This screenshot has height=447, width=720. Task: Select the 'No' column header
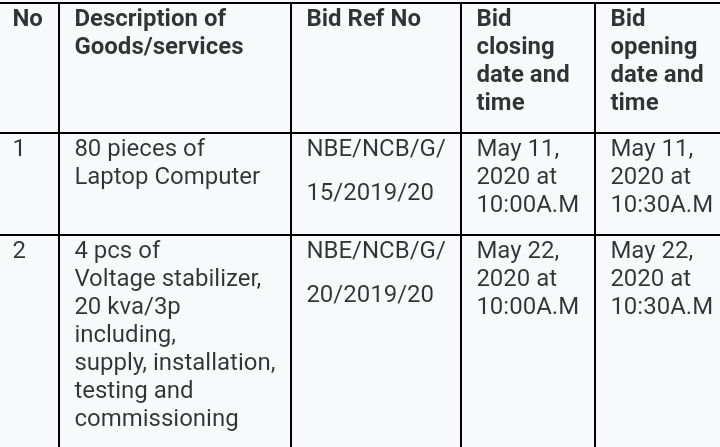[28, 19]
